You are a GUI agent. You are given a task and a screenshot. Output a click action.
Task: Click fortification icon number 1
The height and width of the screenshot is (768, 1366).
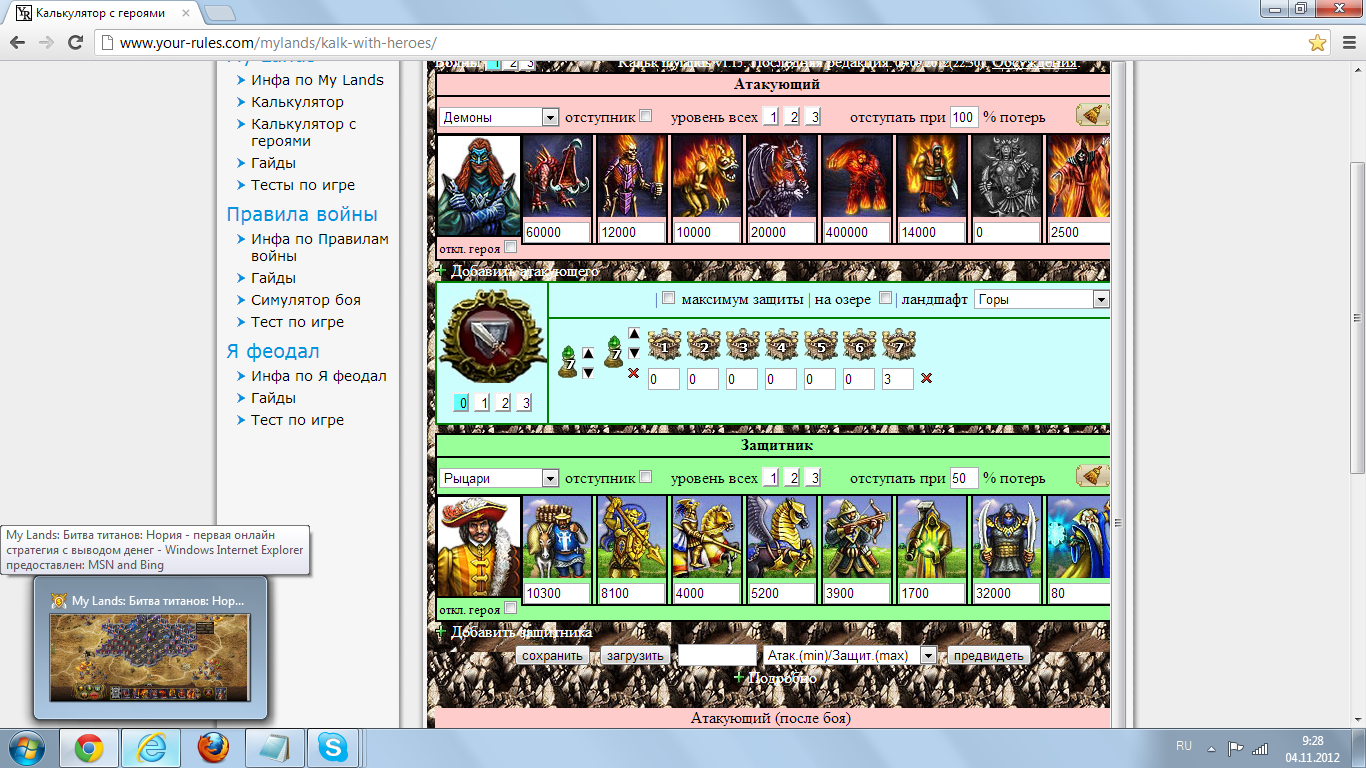(664, 347)
